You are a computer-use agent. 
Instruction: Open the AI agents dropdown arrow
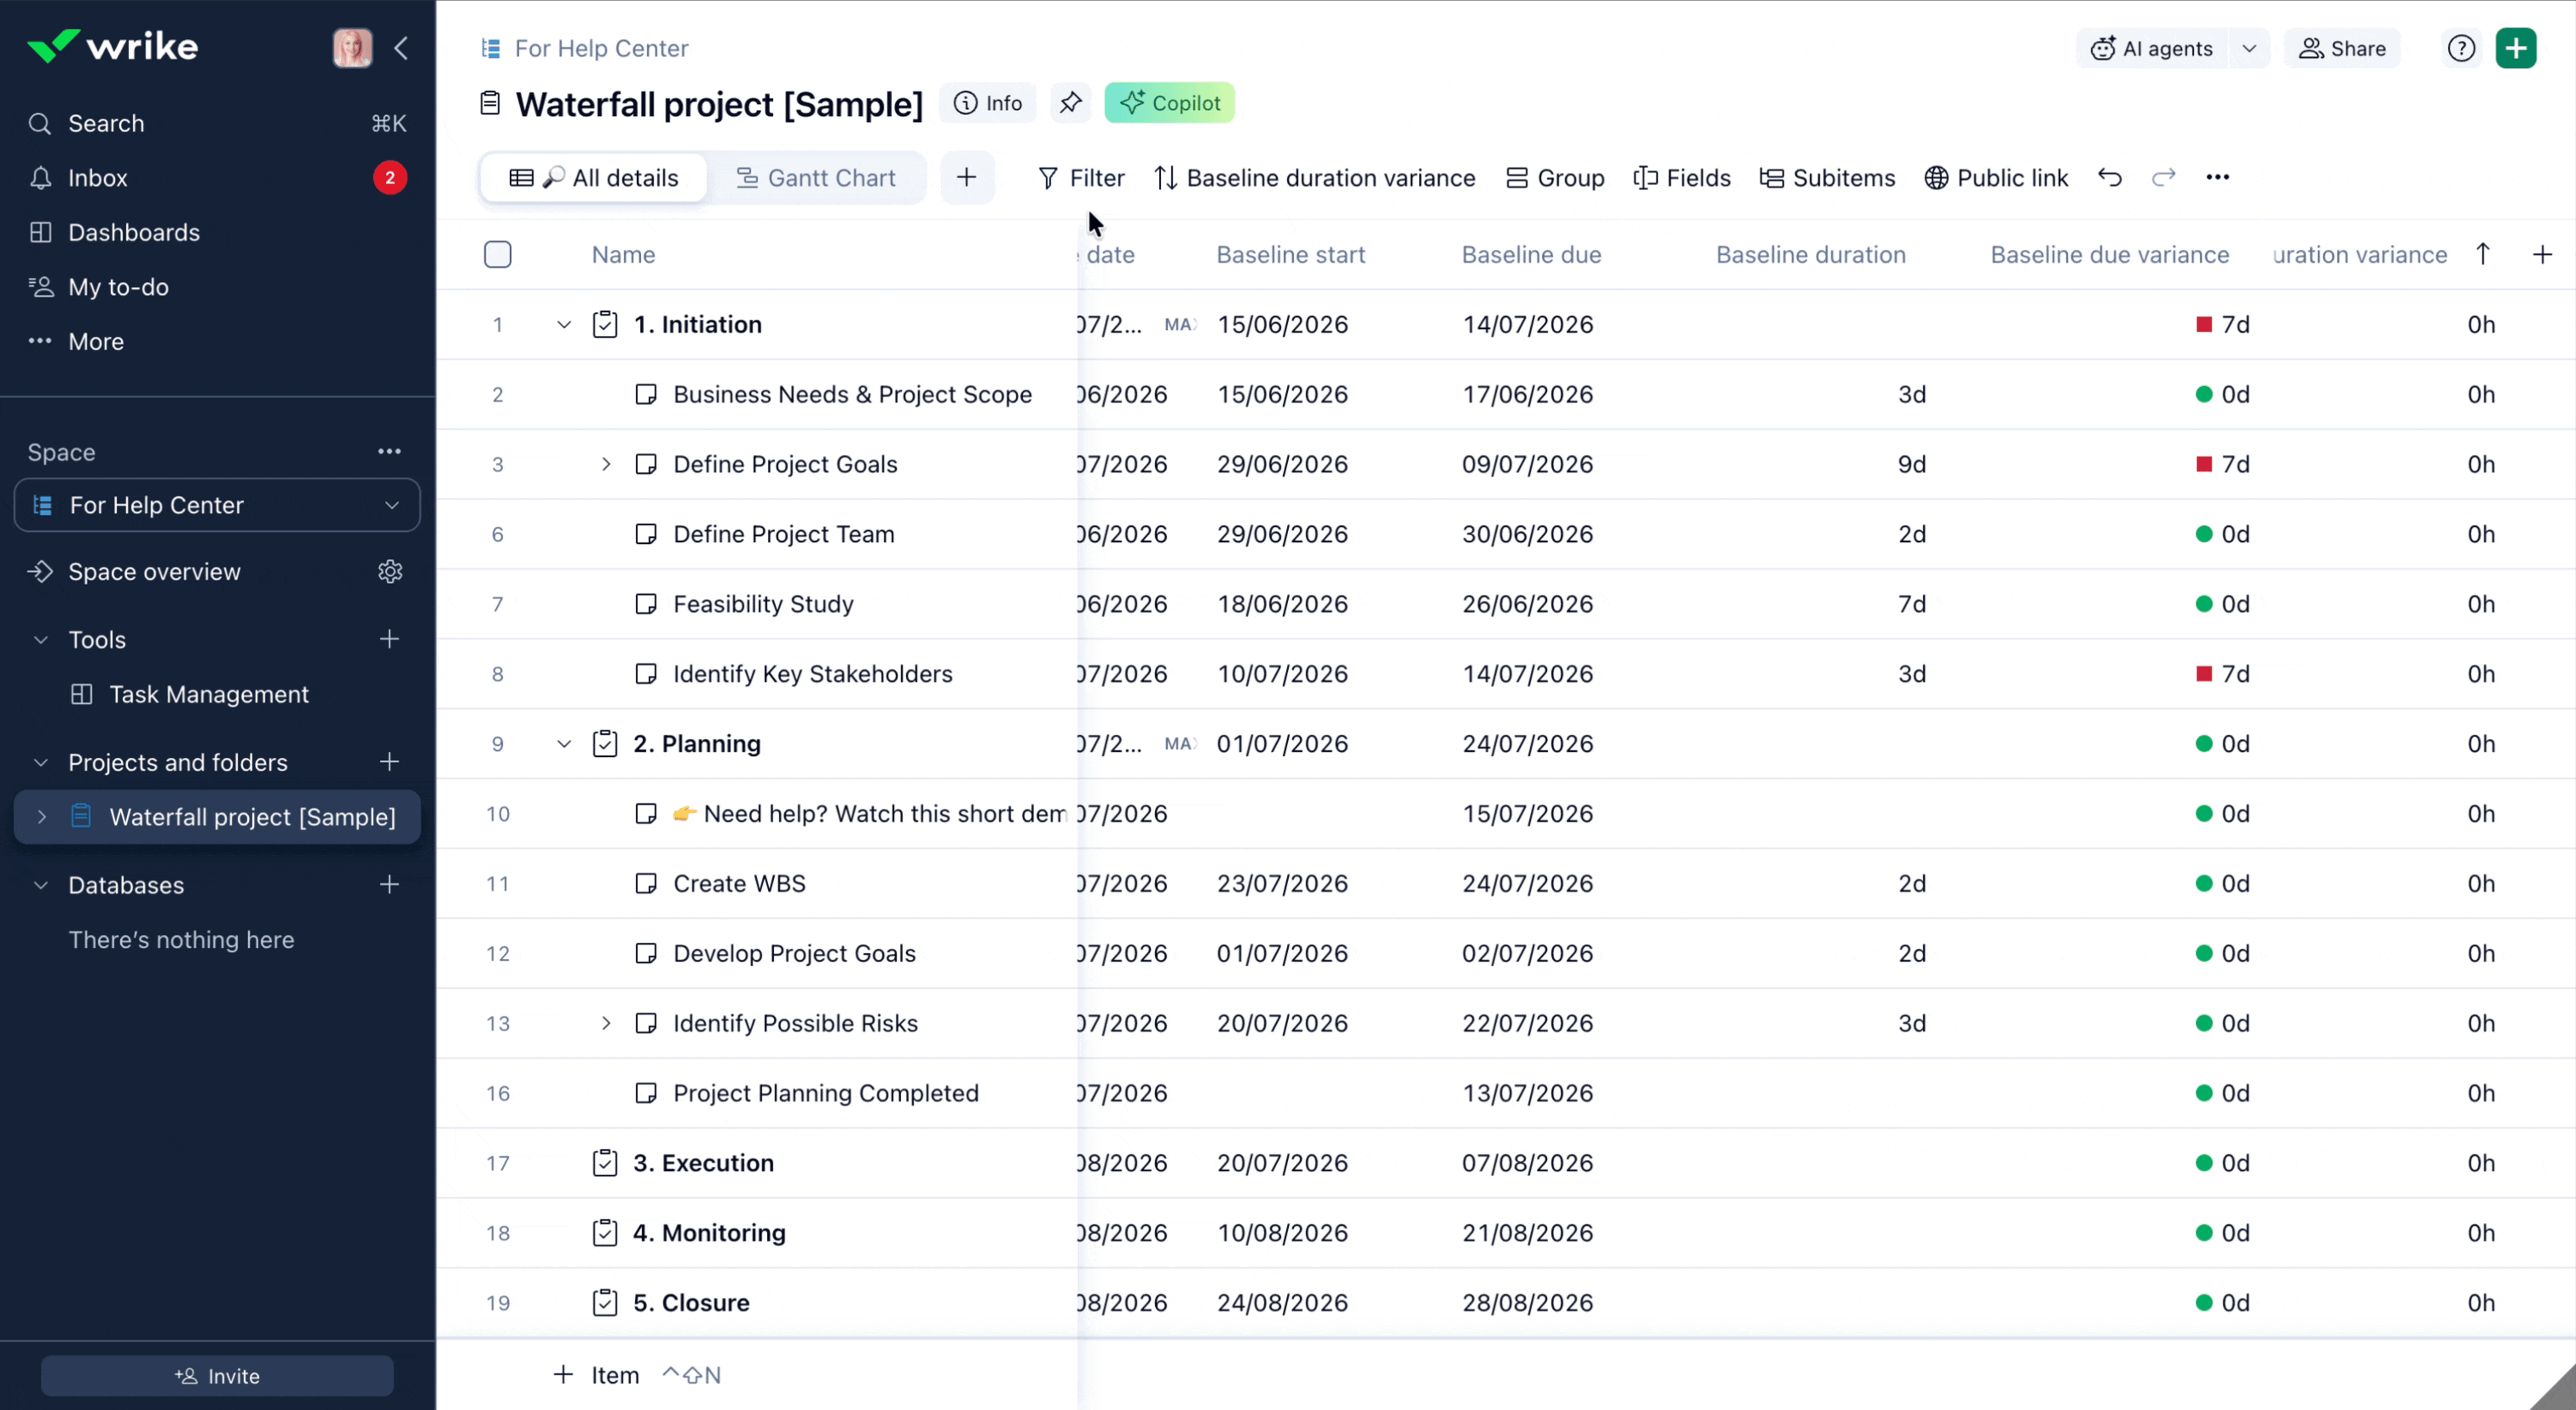[2249, 48]
